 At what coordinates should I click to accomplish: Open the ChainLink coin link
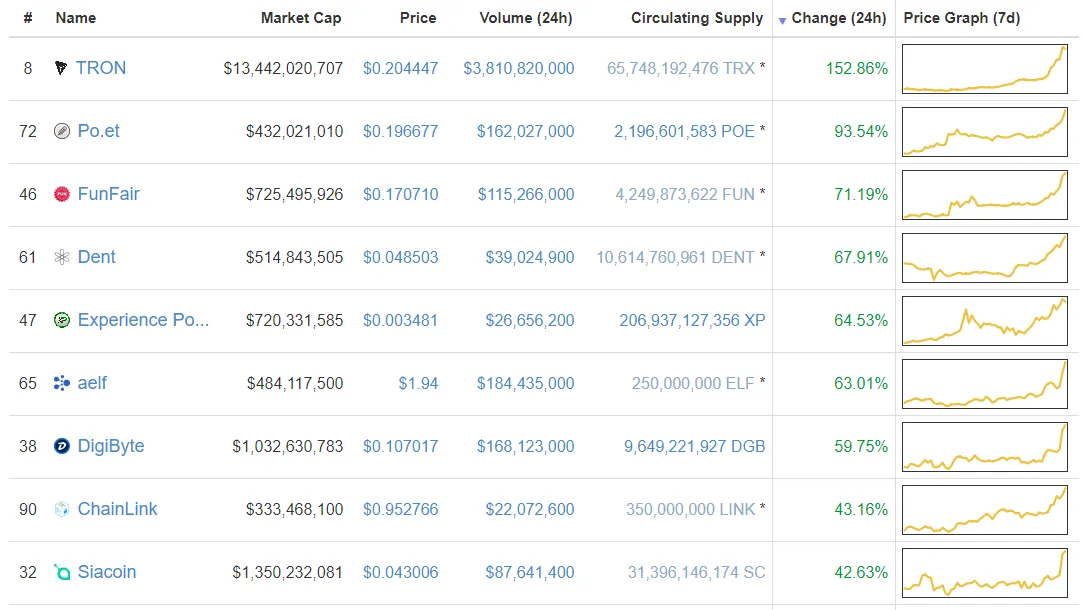(x=118, y=509)
